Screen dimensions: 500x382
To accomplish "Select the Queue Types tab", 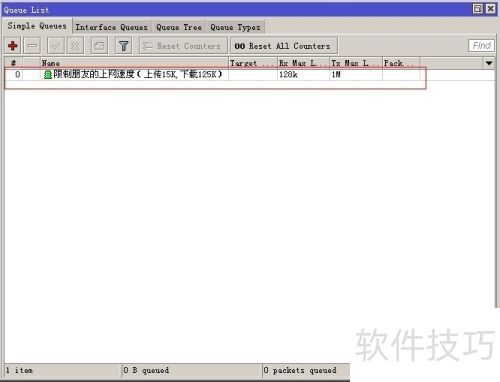I will pyautogui.click(x=235, y=27).
